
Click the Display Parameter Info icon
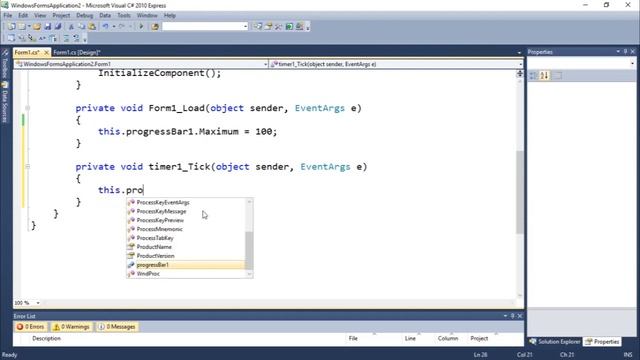pyautogui.click(x=22, y=38)
